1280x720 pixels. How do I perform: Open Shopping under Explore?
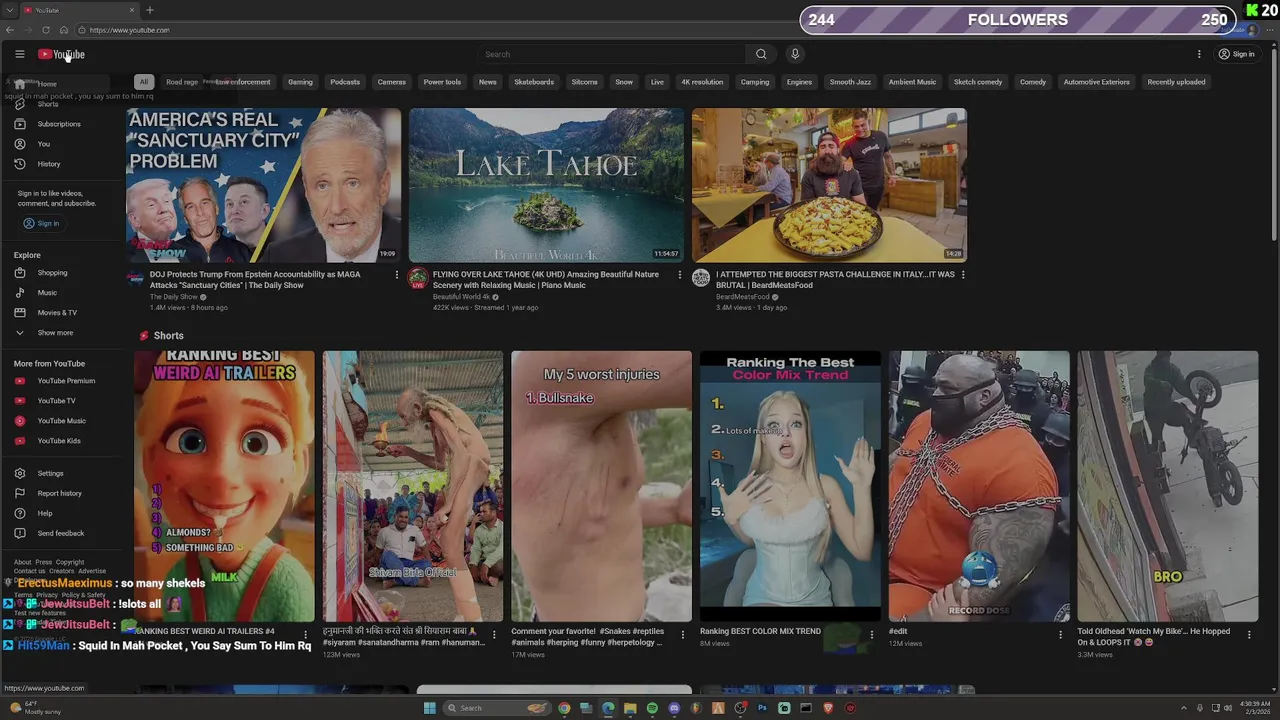coord(52,273)
